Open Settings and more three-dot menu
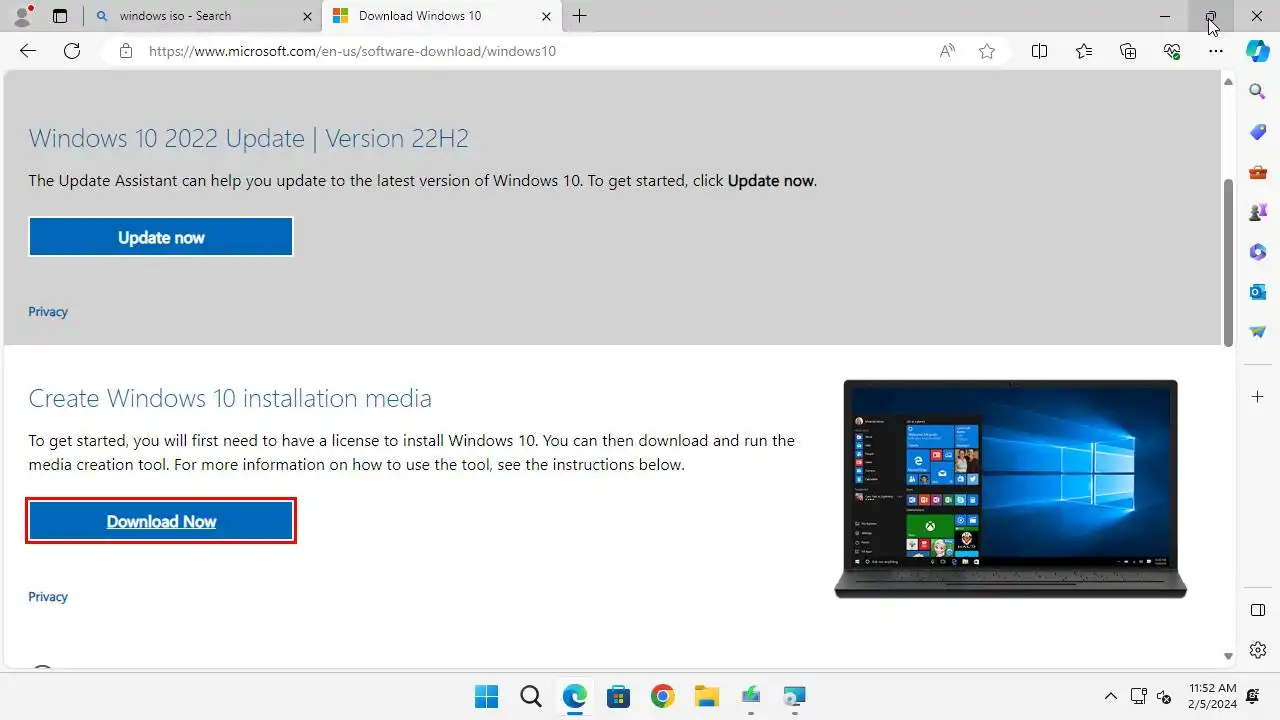 pos(1216,51)
